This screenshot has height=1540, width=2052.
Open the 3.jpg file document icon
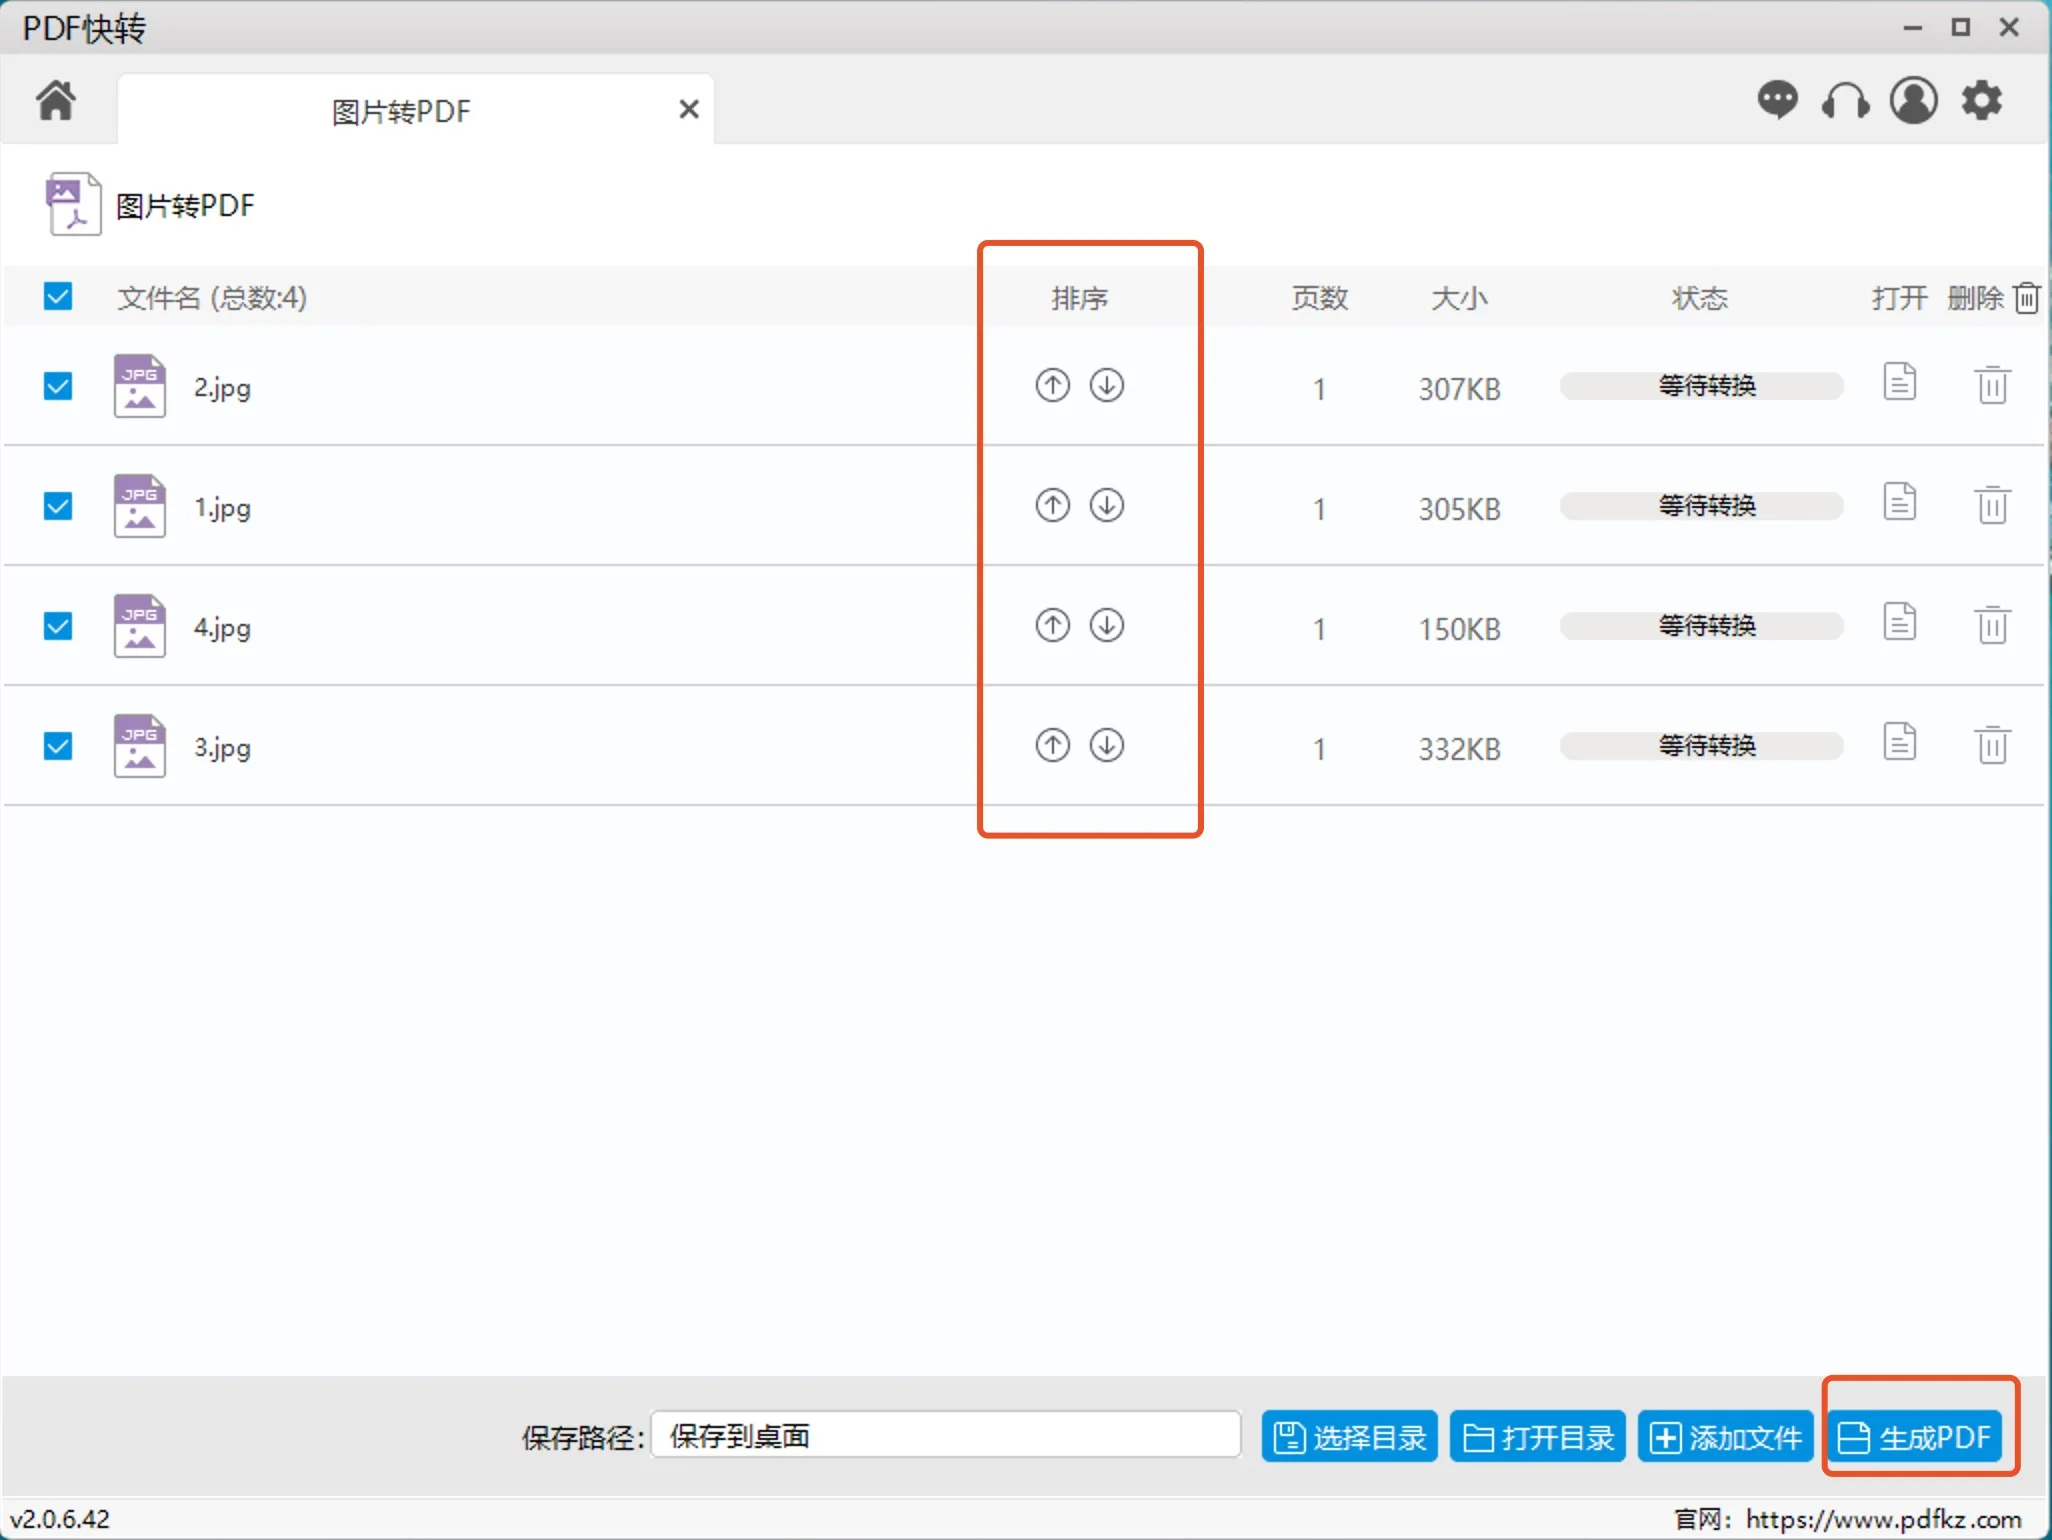[x=1899, y=742]
